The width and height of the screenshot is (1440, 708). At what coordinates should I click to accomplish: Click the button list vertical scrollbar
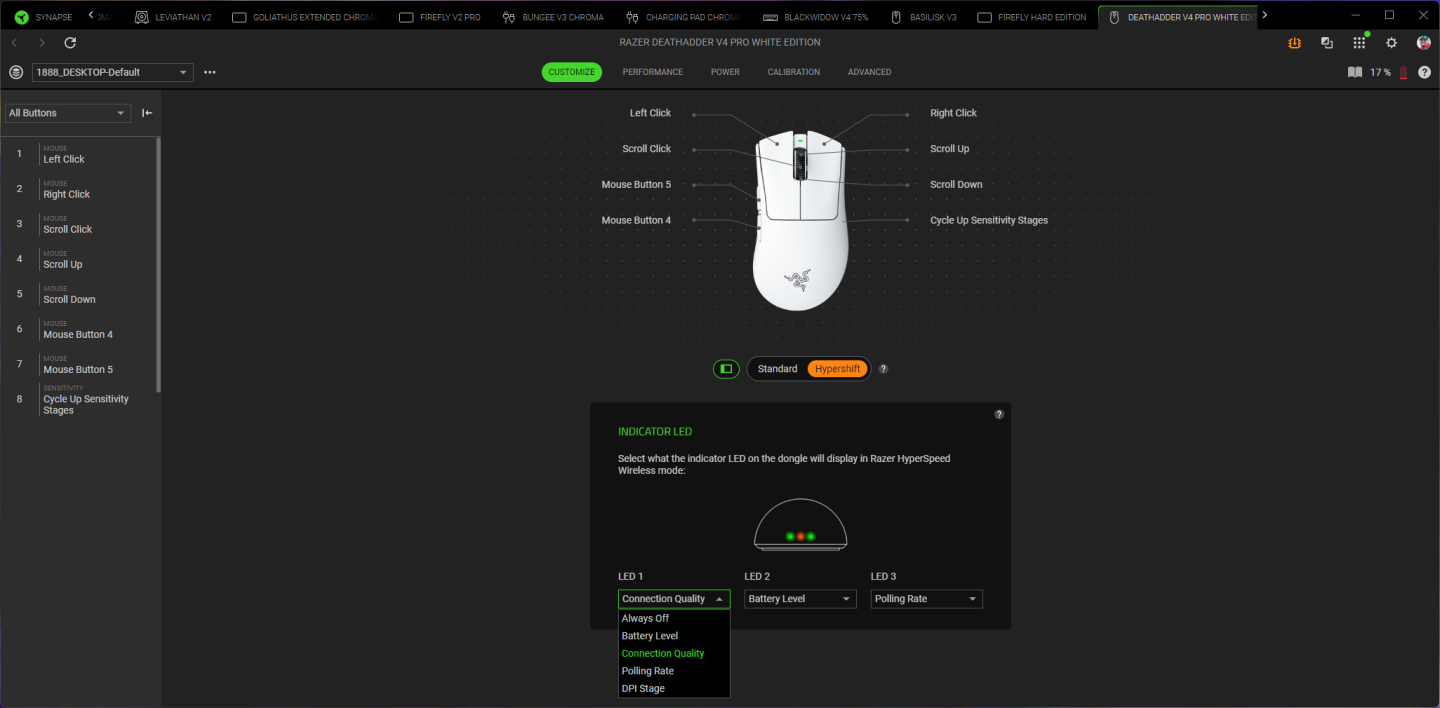coord(158,265)
